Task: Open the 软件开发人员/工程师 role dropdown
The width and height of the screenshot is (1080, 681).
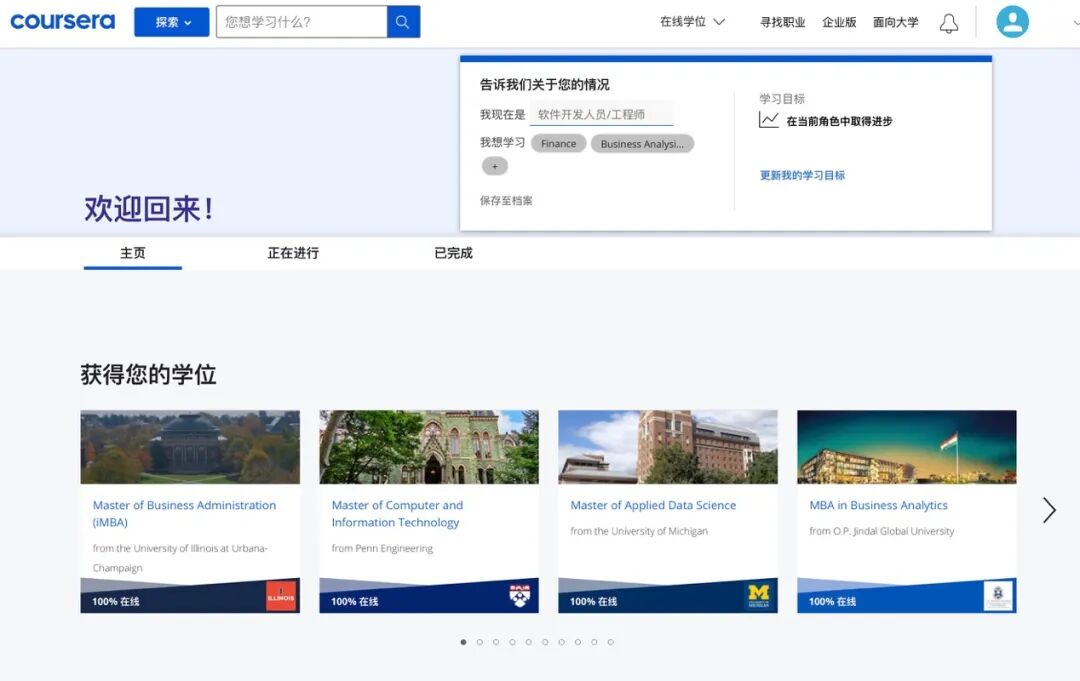Action: [601, 115]
